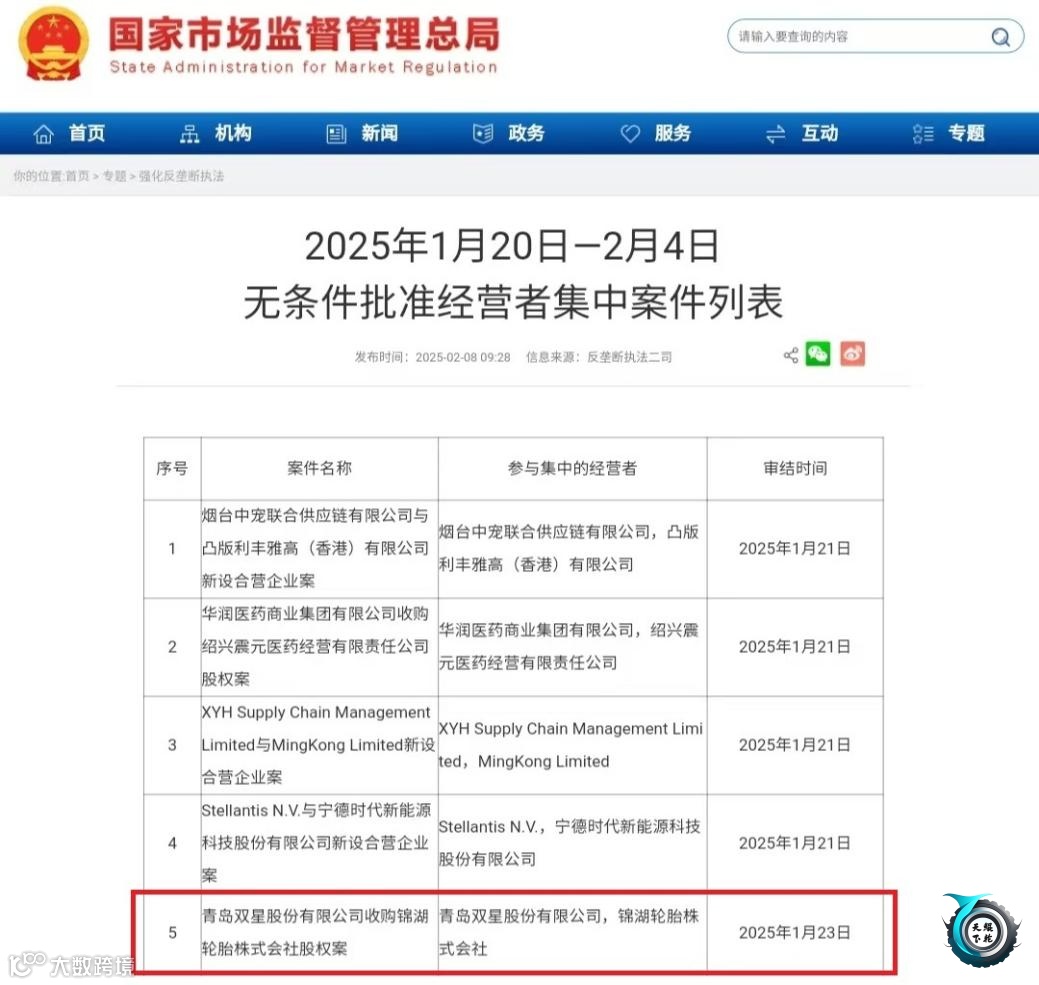The width and height of the screenshot is (1039, 985).
Task: Select case name Stellantis N.V.与宁德时代
Action: (x=317, y=843)
